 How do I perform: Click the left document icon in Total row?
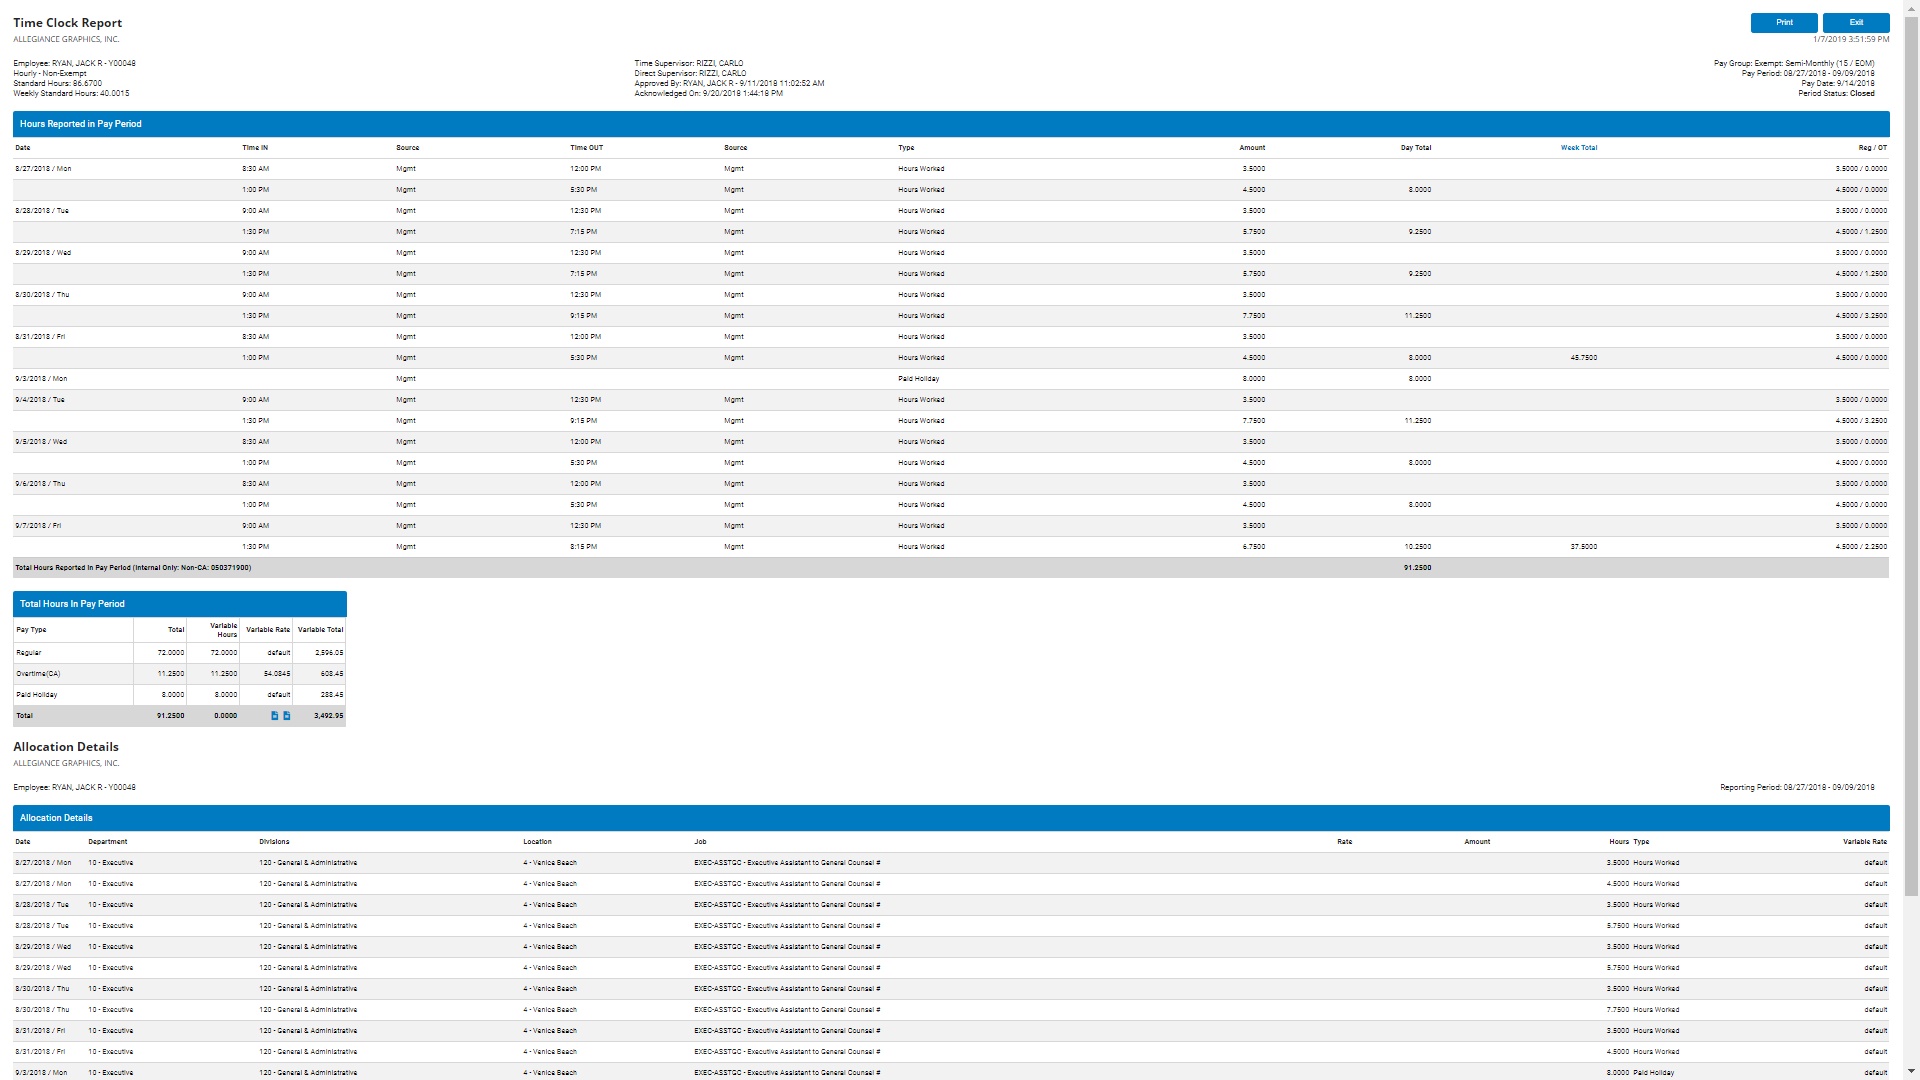(x=275, y=716)
